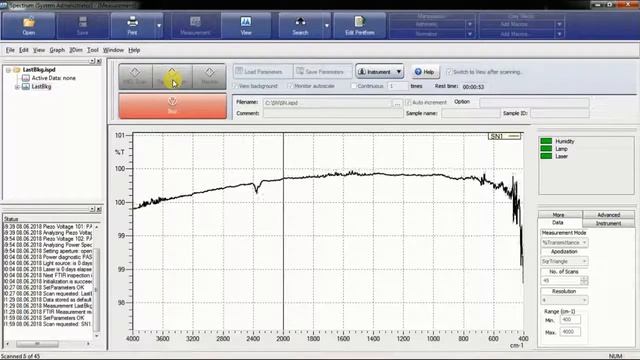Toggle Switch to View after scanning checkbox
The width and height of the screenshot is (640, 360).
point(449,72)
